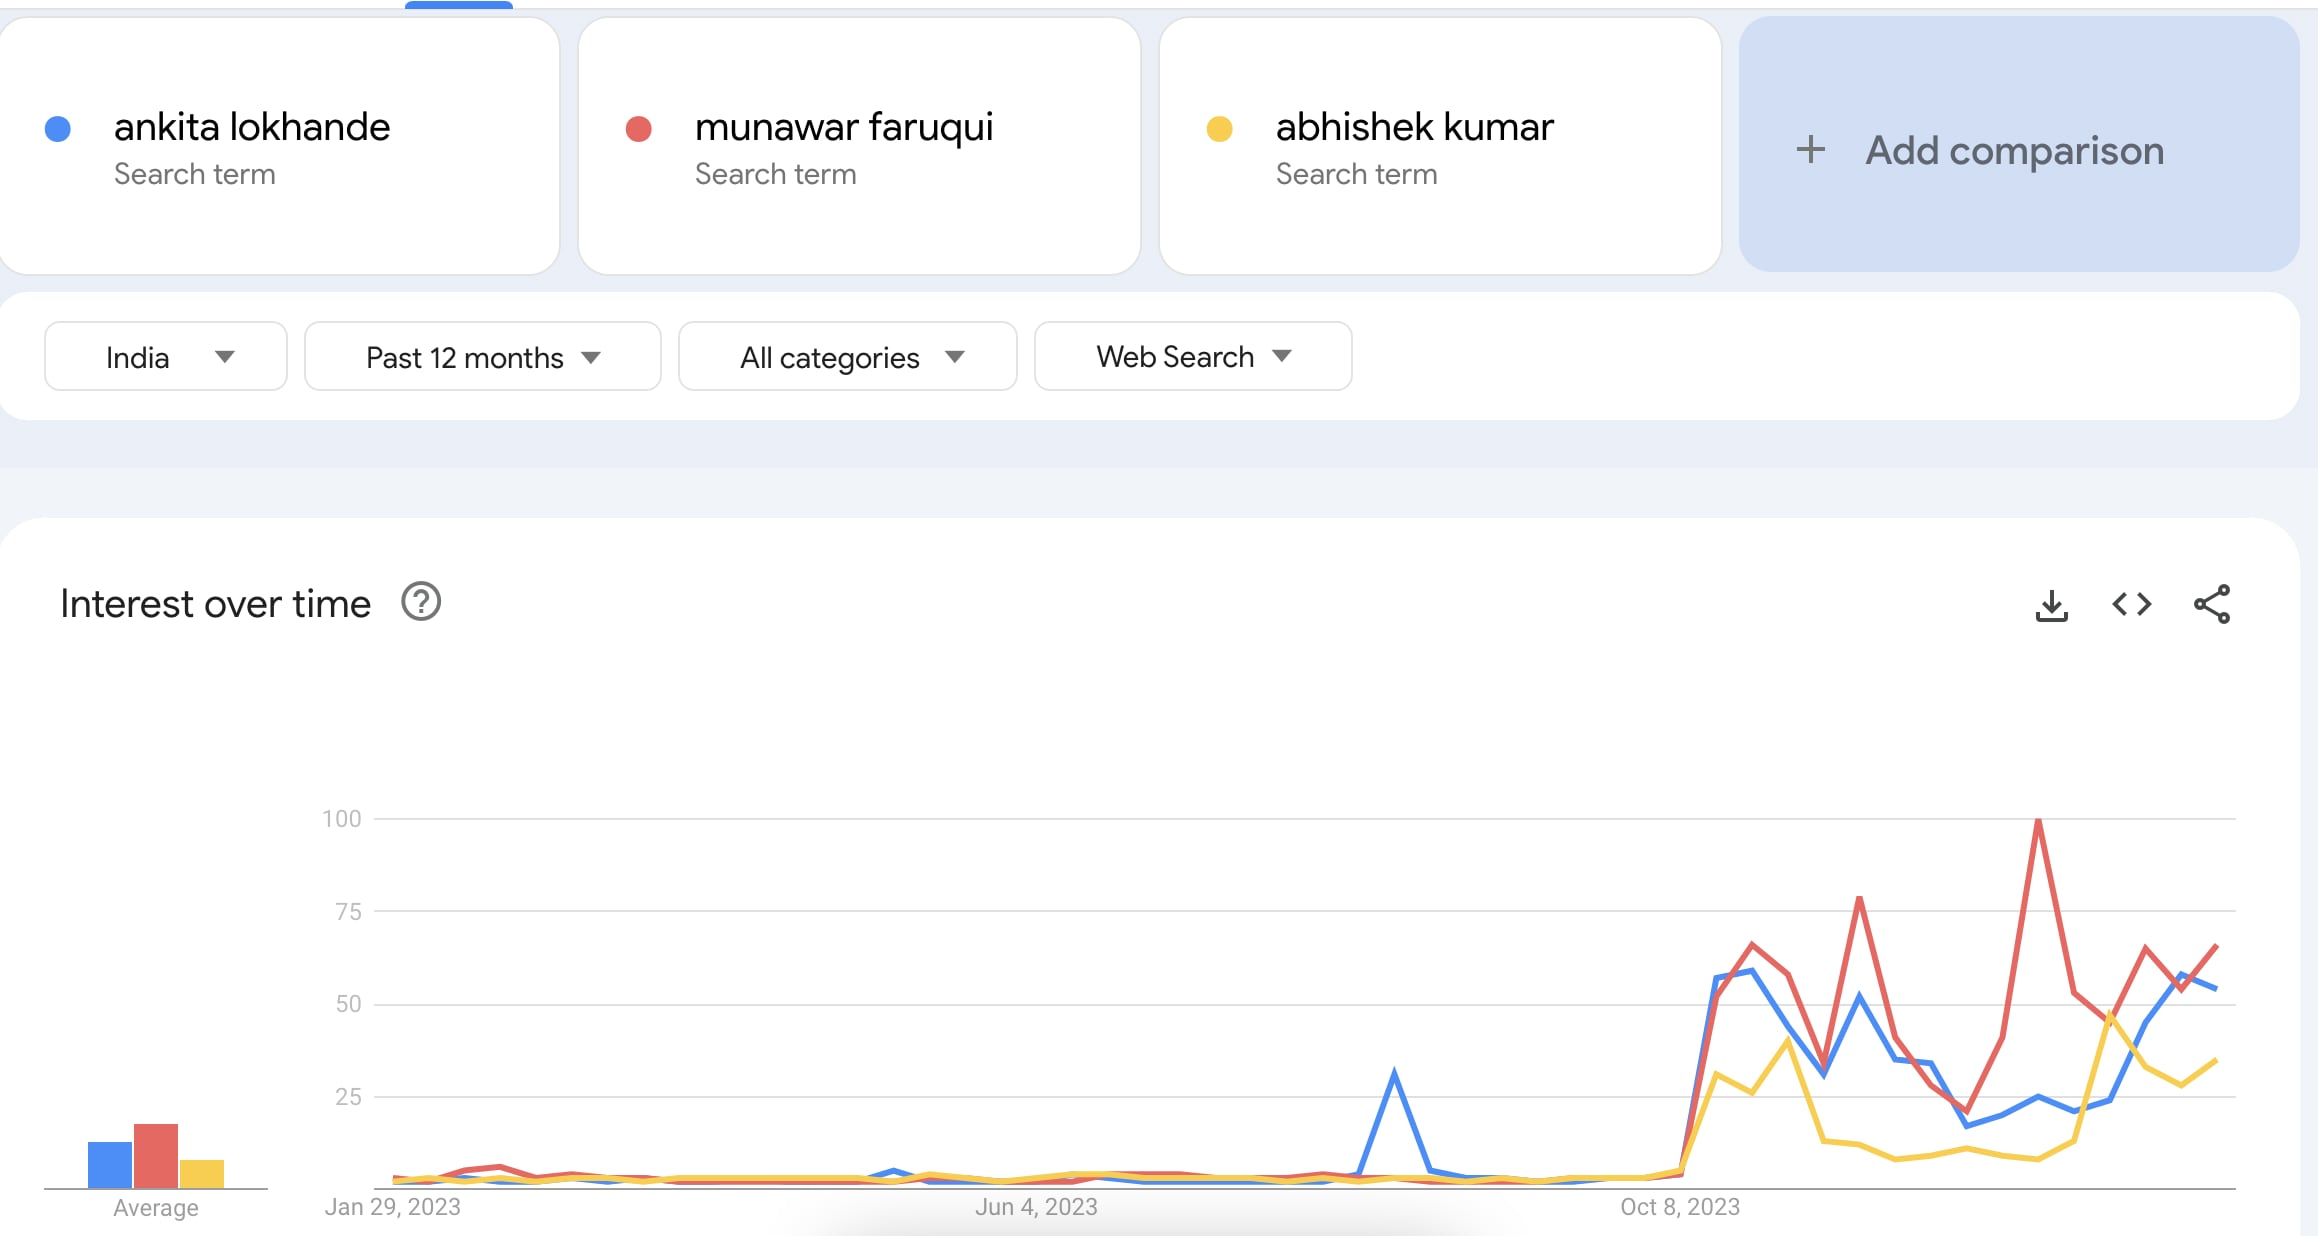The width and height of the screenshot is (2318, 1236).
Task: Click the blue average bar
Action: (x=110, y=1165)
